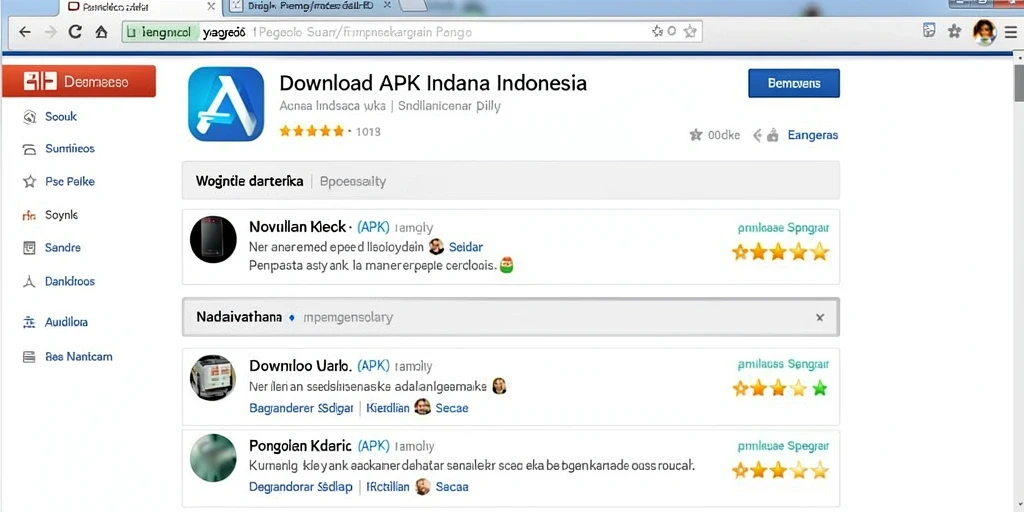Select the first browser tab
This screenshot has height=512, width=1024.
click(140, 7)
